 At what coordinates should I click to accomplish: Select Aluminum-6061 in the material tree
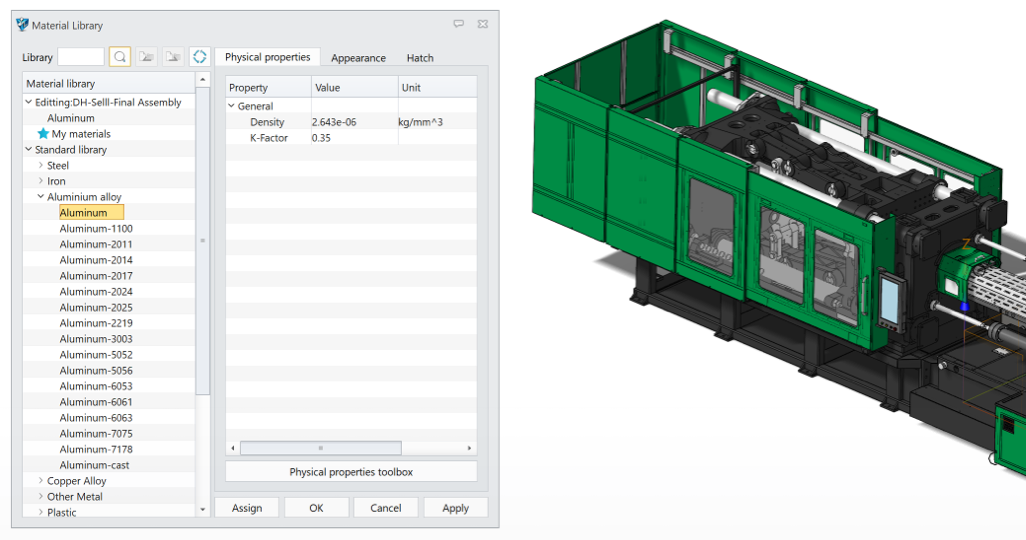point(96,402)
